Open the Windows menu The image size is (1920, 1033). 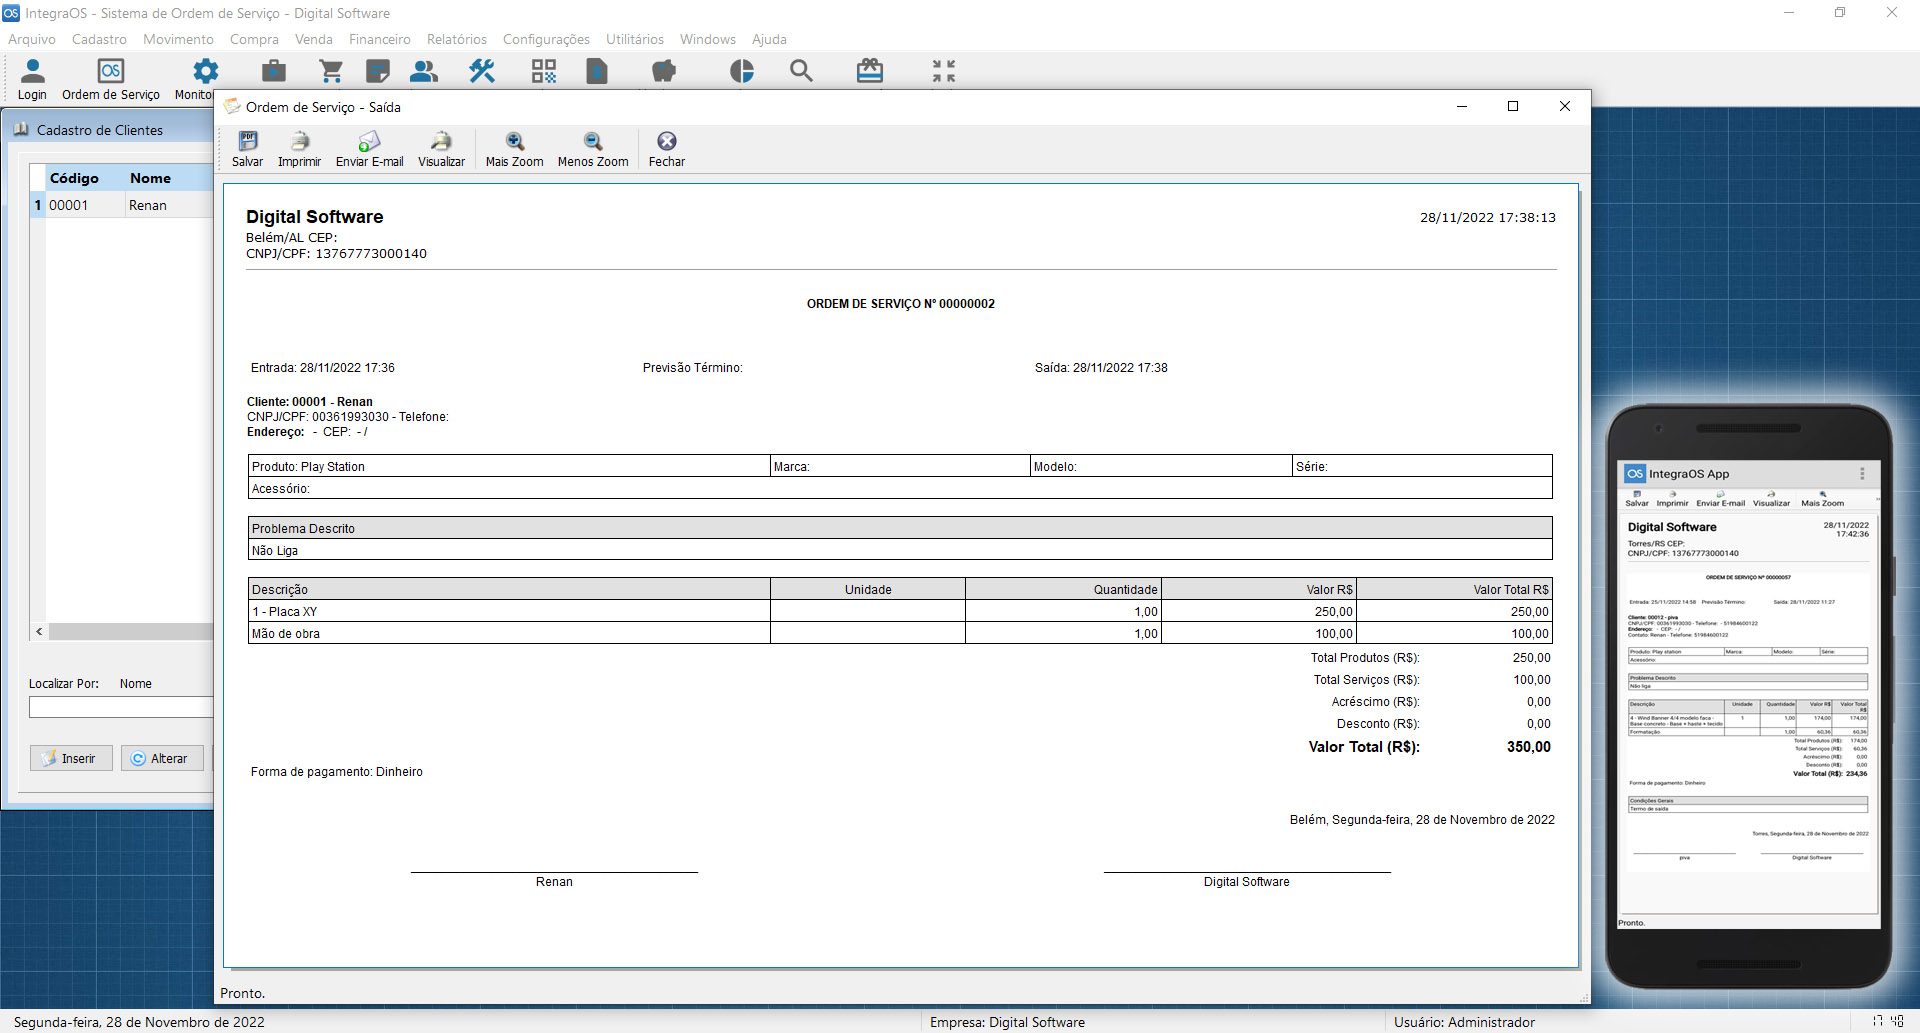[x=707, y=39]
